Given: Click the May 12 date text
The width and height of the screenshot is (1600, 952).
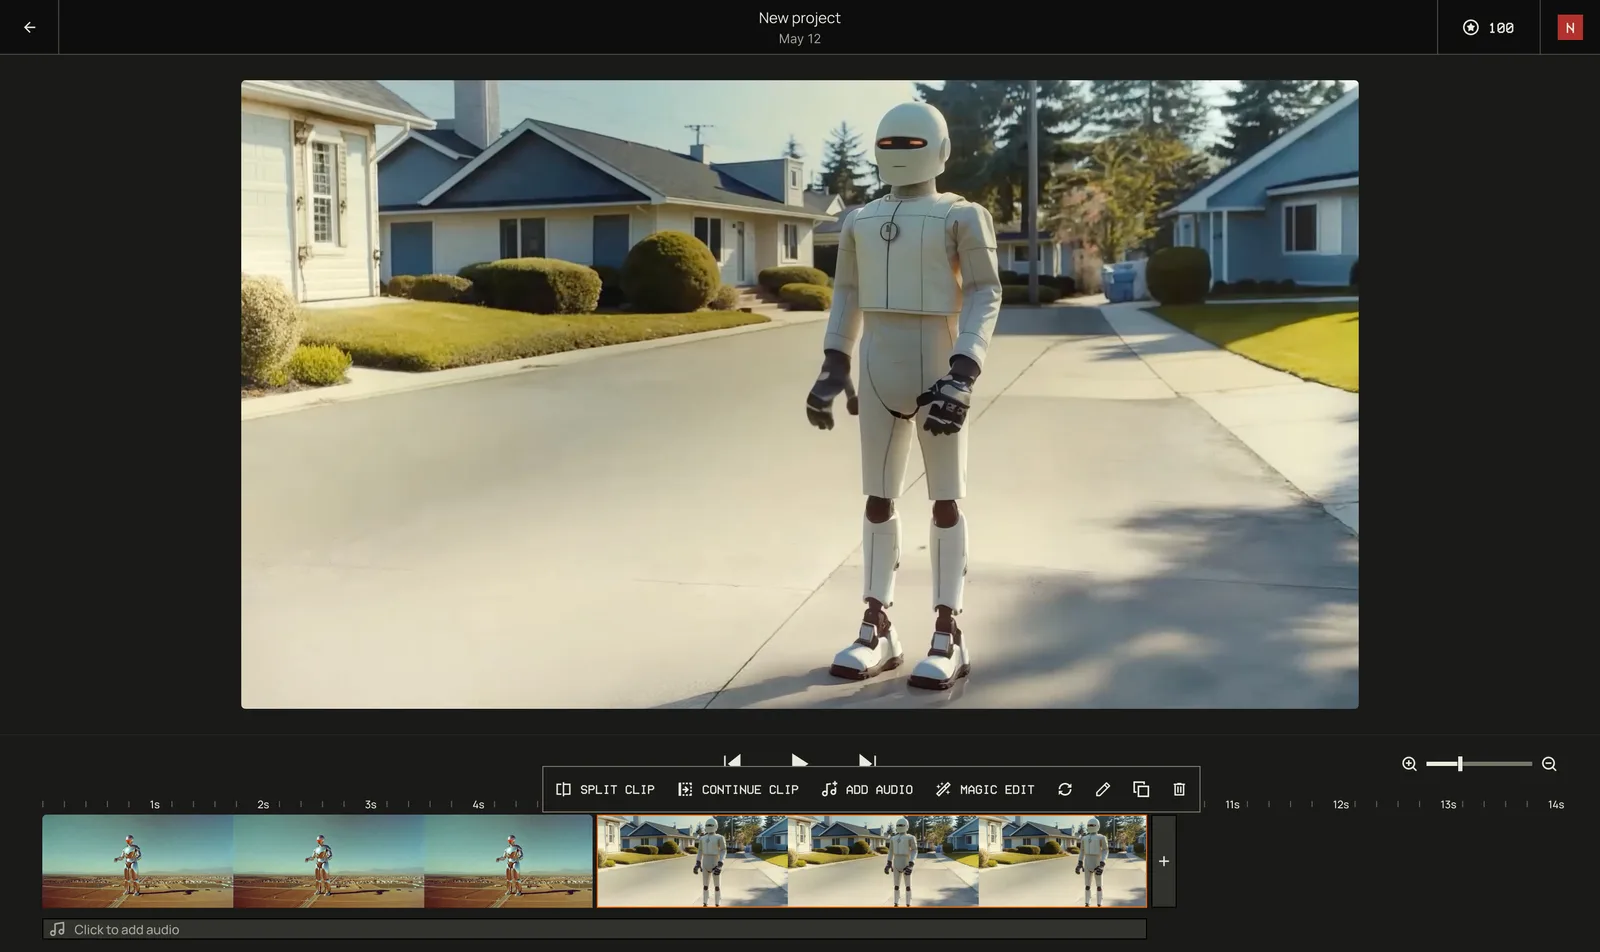Looking at the screenshot, I should [799, 39].
